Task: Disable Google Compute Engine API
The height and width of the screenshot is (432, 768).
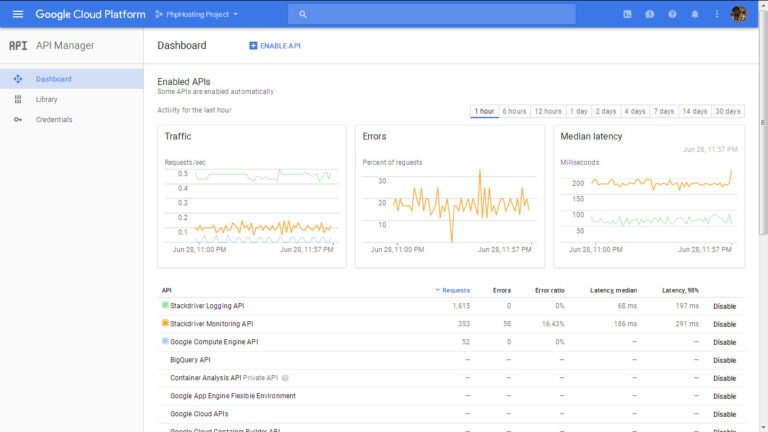Action: [x=724, y=342]
